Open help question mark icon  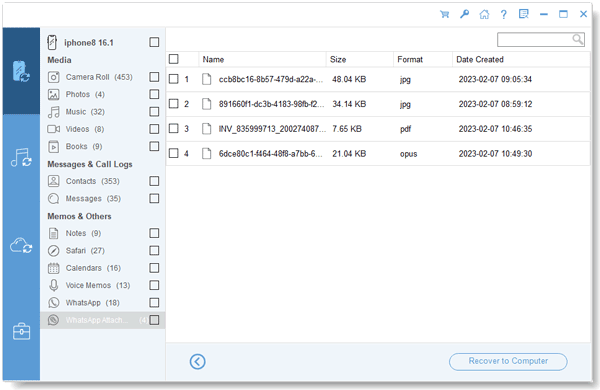tap(504, 15)
